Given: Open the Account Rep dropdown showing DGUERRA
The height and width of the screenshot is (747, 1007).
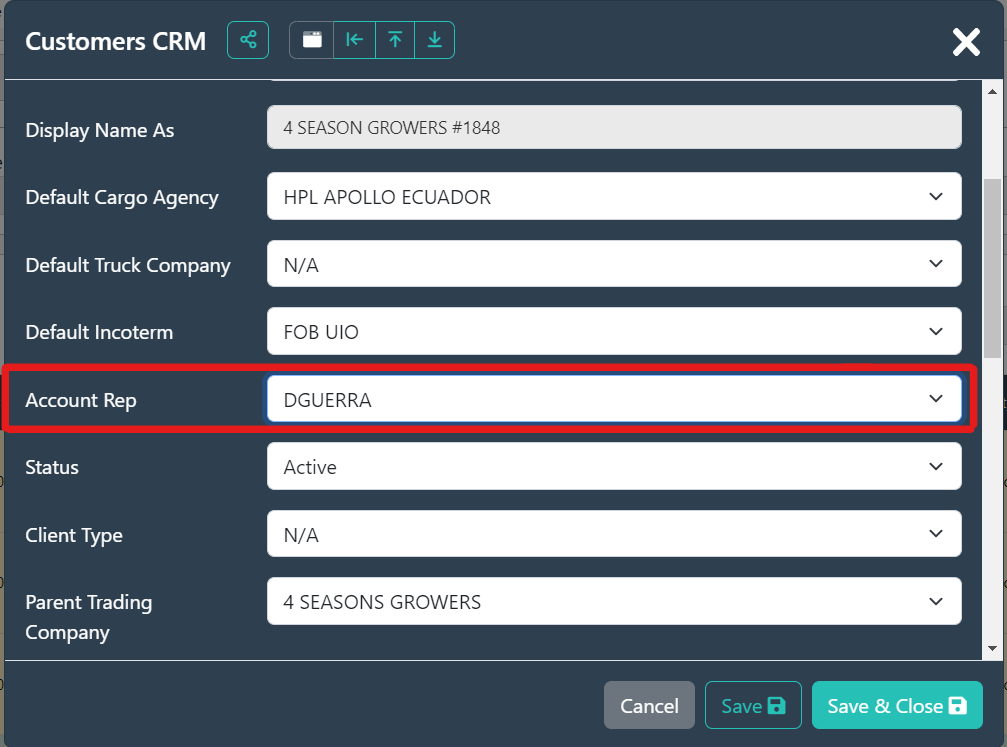Looking at the screenshot, I should pyautogui.click(x=613, y=400).
